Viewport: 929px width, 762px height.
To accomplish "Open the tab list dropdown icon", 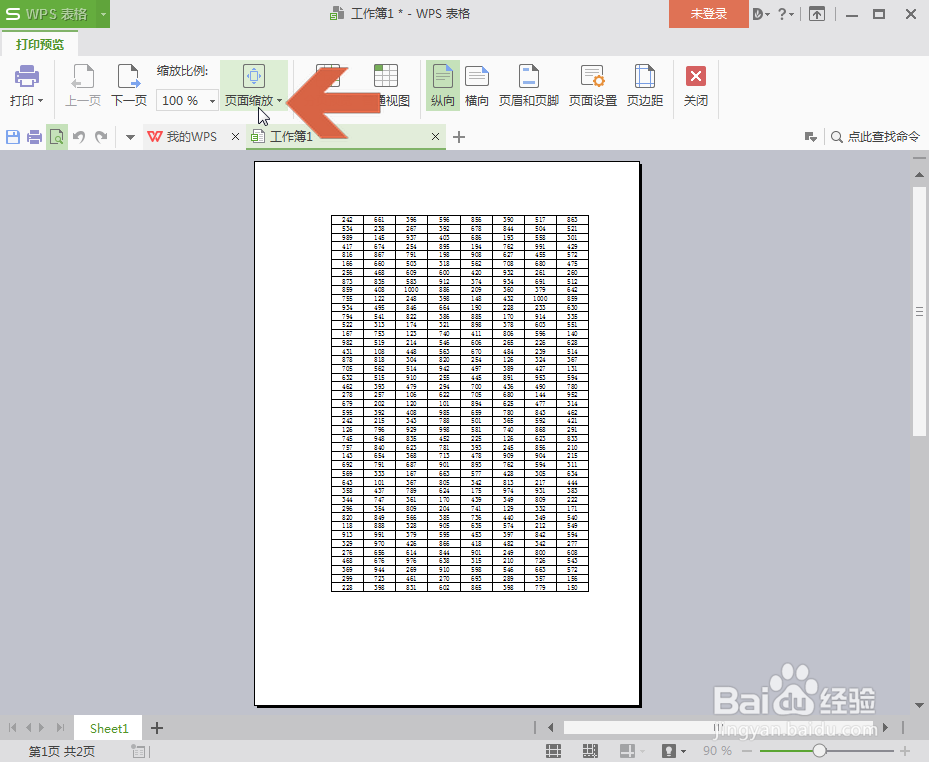I will pos(811,137).
